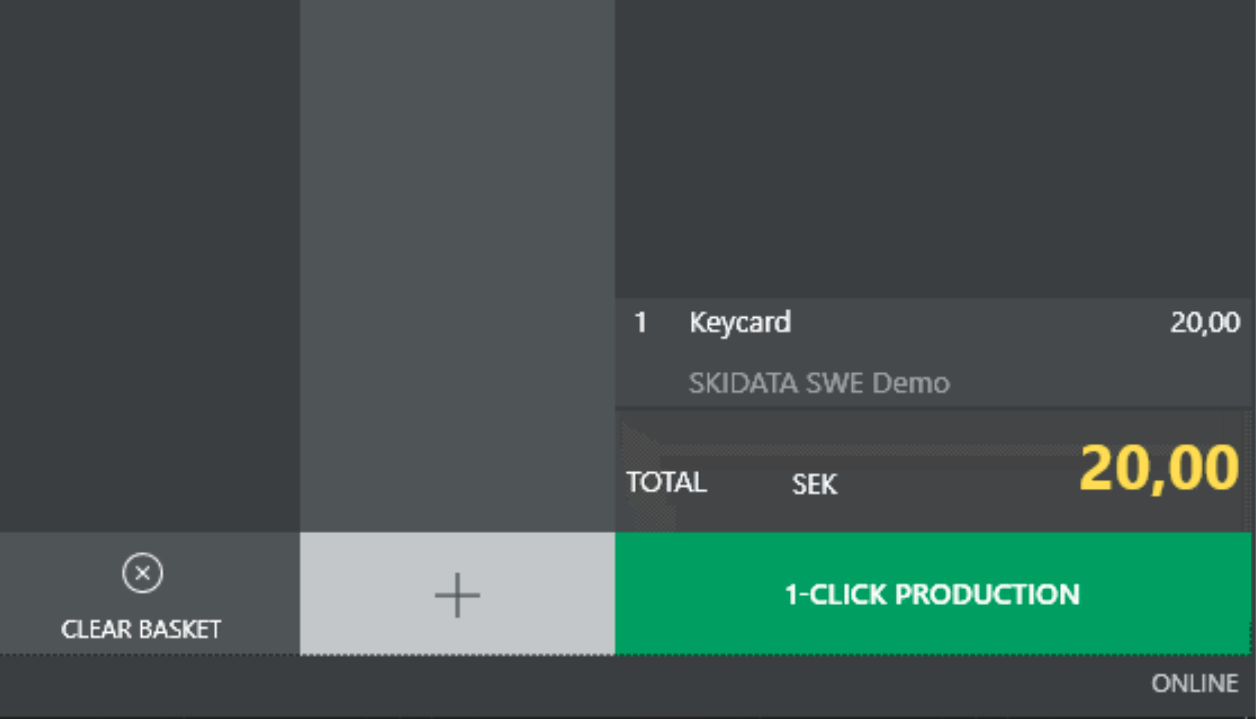
Task: Click the yellow total amount 20,00
Action: point(1159,468)
